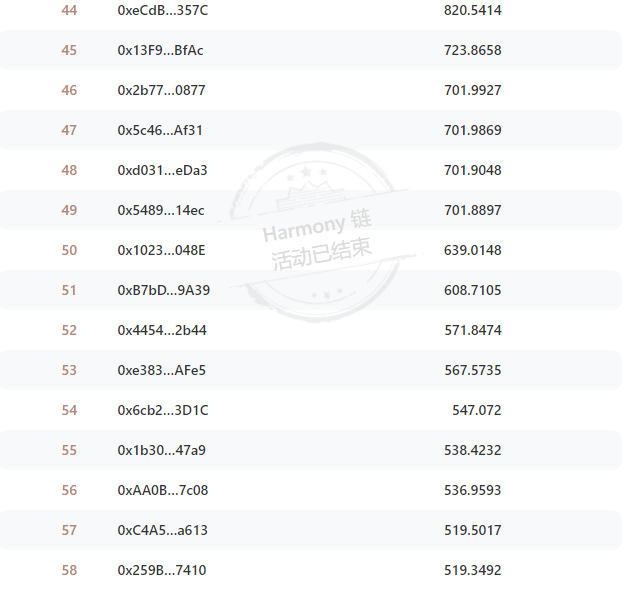Screen dimensions: 629x590
Task: Open wallet 0xC4A5...a613
Action: tap(162, 530)
